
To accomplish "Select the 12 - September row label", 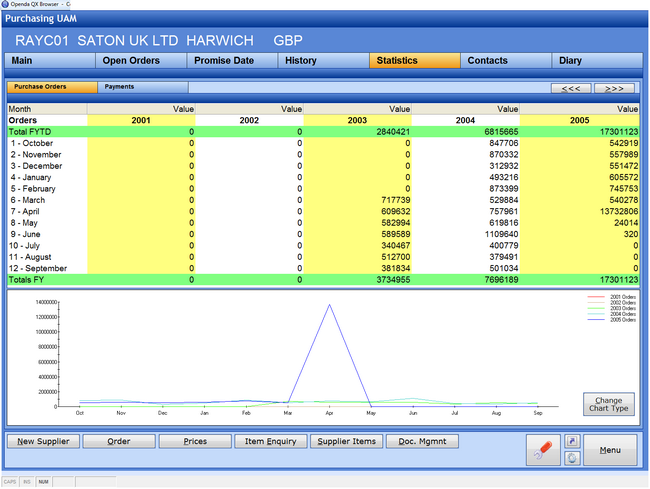I will coord(38,269).
